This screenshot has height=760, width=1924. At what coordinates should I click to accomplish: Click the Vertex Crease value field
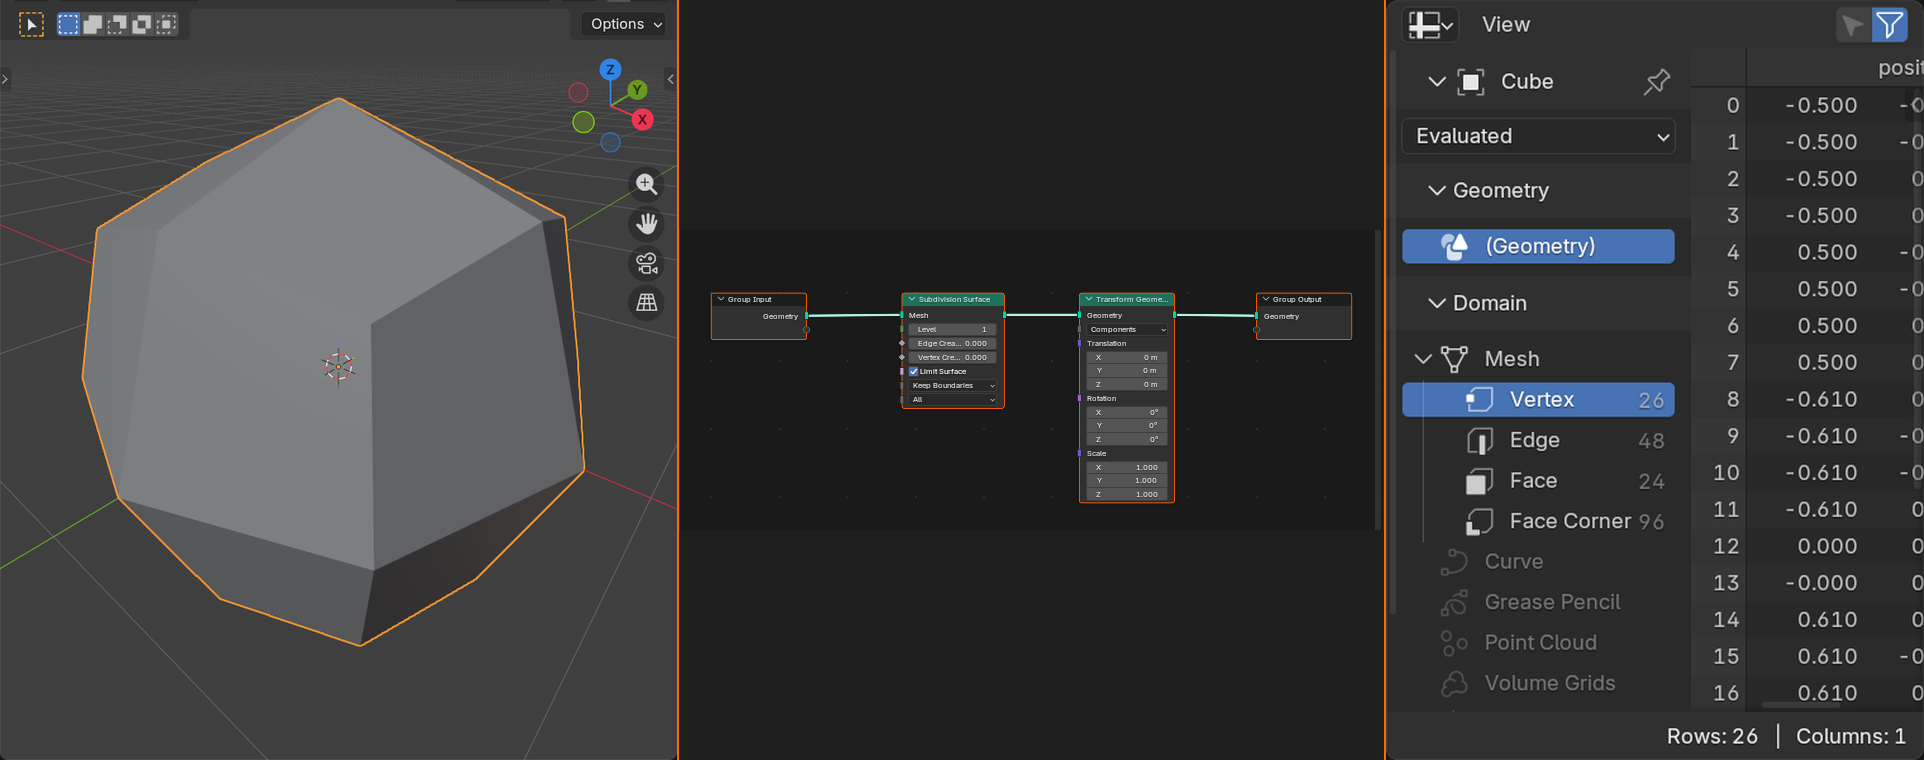click(952, 357)
